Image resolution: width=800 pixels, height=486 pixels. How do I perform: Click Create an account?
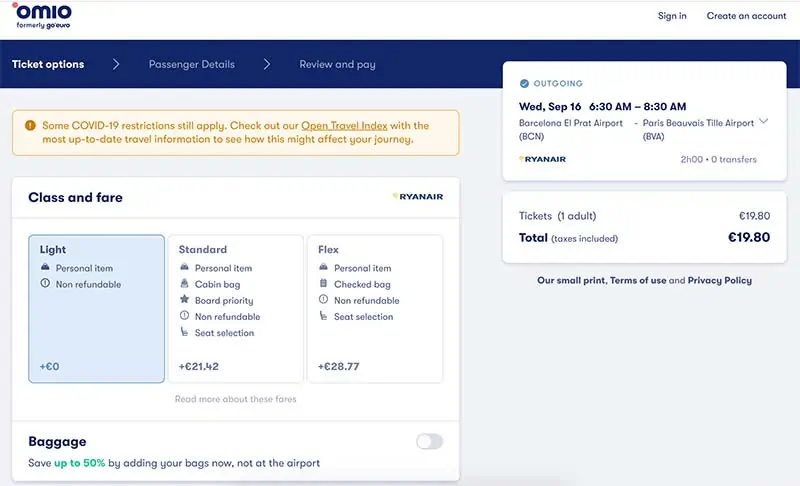(746, 16)
